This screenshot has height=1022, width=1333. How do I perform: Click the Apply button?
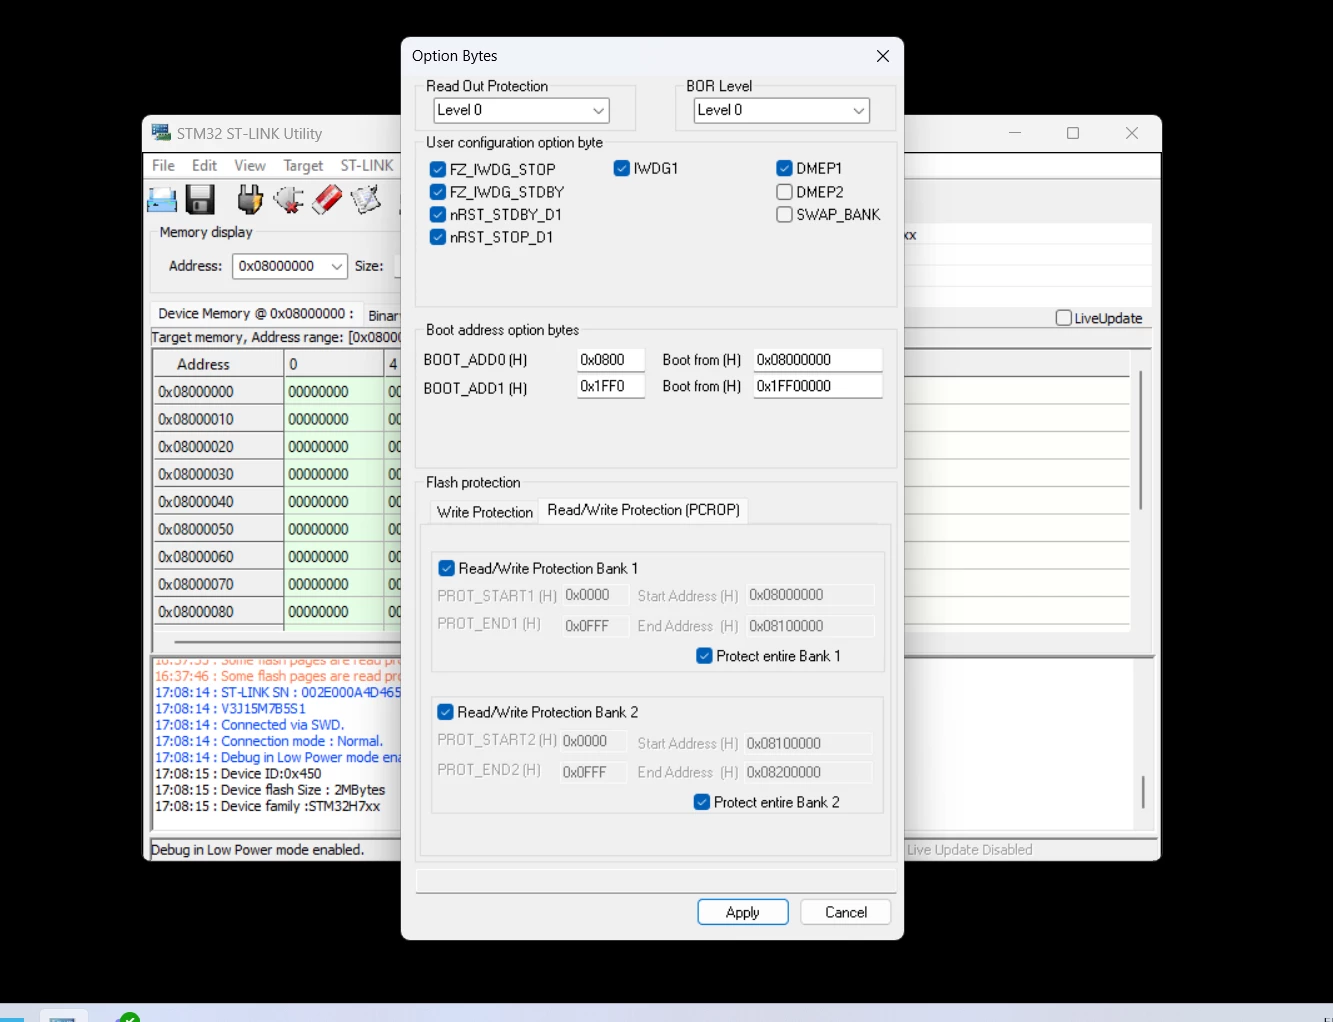point(743,912)
